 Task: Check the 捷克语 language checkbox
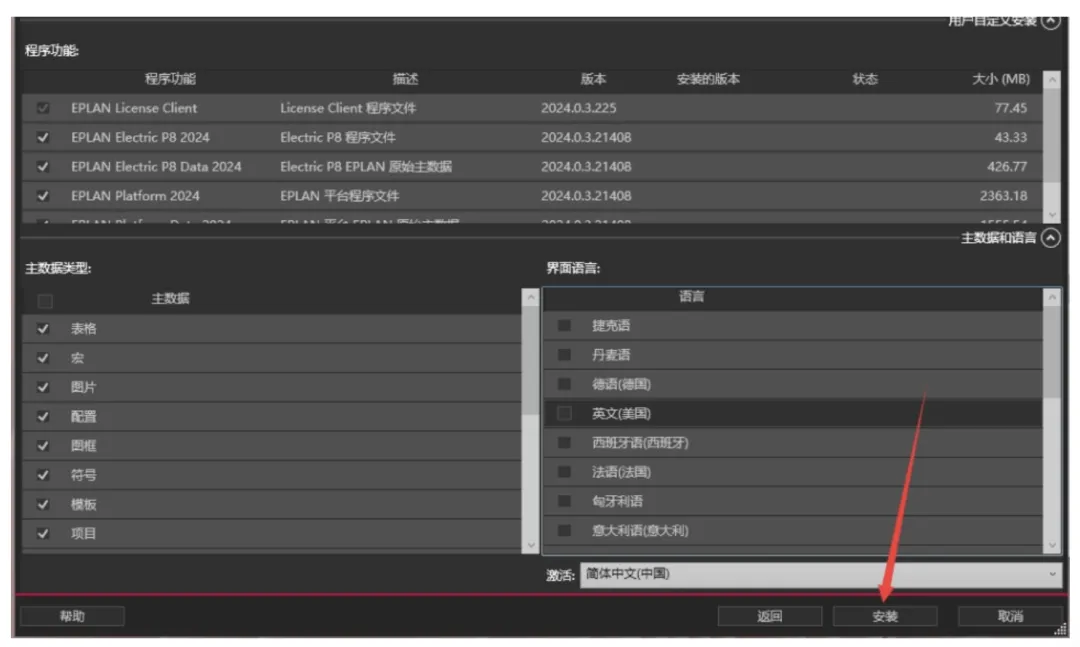tap(564, 325)
